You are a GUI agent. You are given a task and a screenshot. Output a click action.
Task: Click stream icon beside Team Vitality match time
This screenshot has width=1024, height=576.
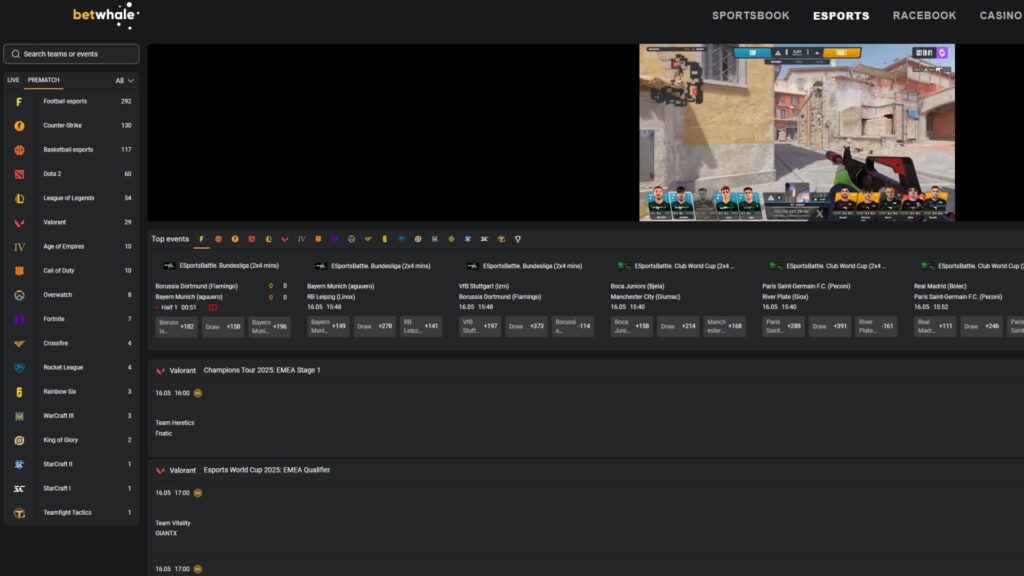pyautogui.click(x=198, y=493)
